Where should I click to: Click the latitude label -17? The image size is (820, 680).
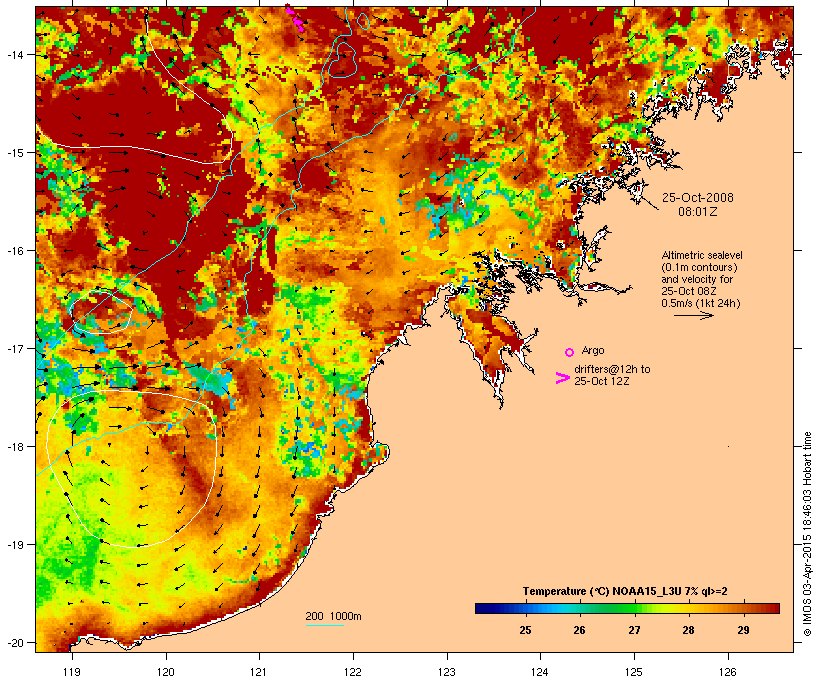pos(14,348)
